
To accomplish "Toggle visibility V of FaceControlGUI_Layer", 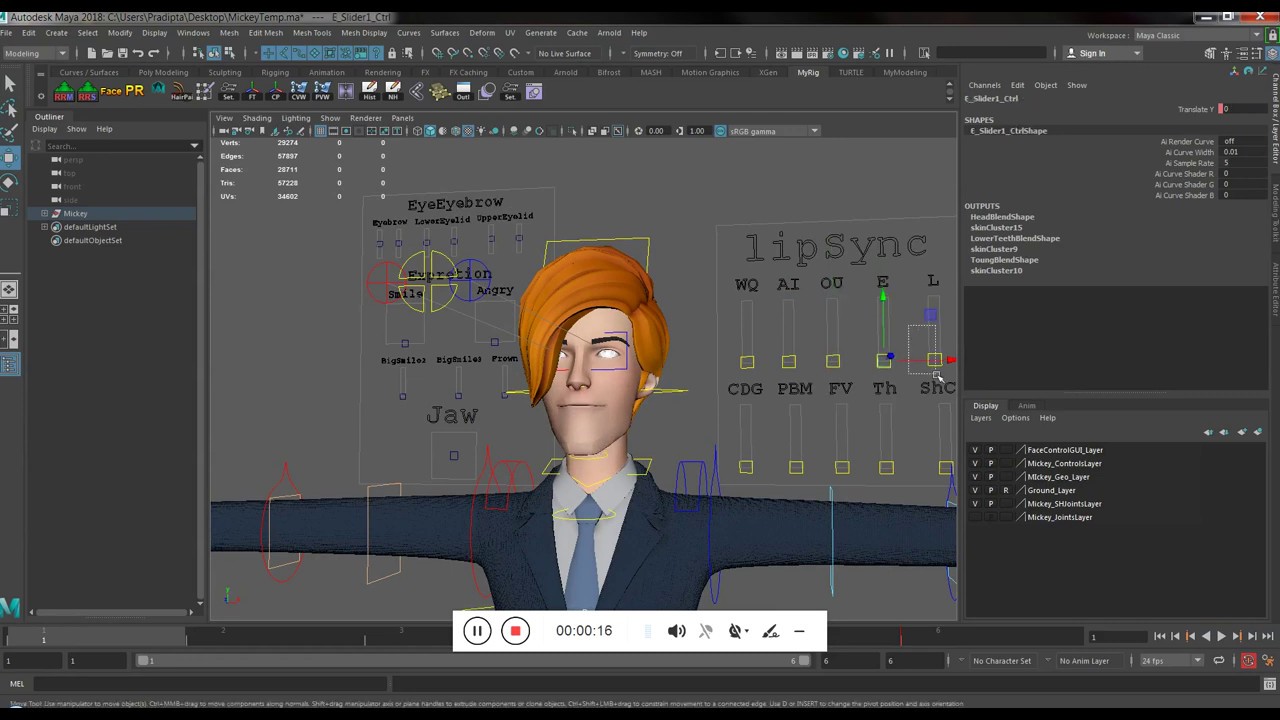I will click(975, 450).
